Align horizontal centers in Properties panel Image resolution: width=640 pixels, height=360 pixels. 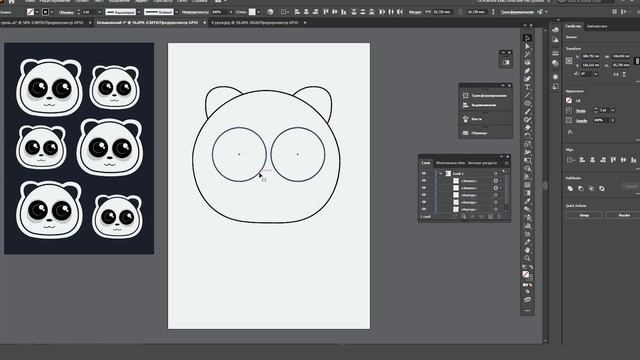[x=593, y=160]
